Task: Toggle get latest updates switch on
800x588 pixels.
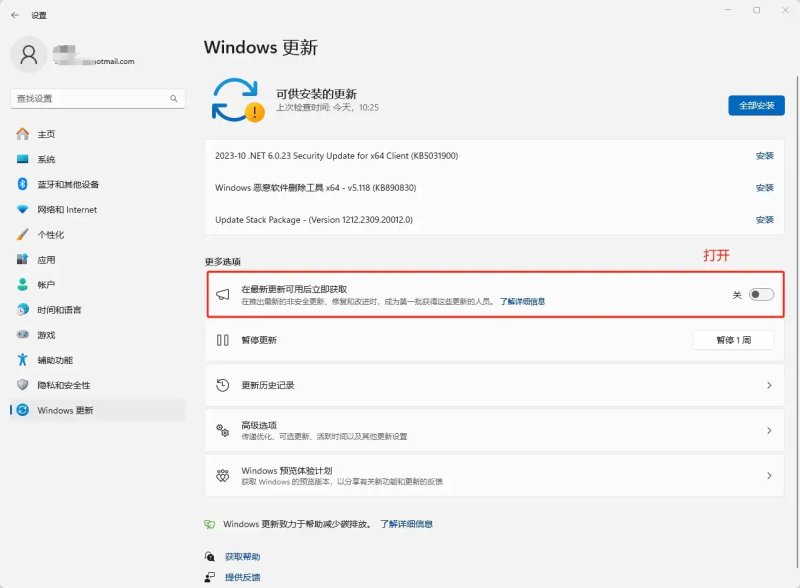Action: point(761,295)
